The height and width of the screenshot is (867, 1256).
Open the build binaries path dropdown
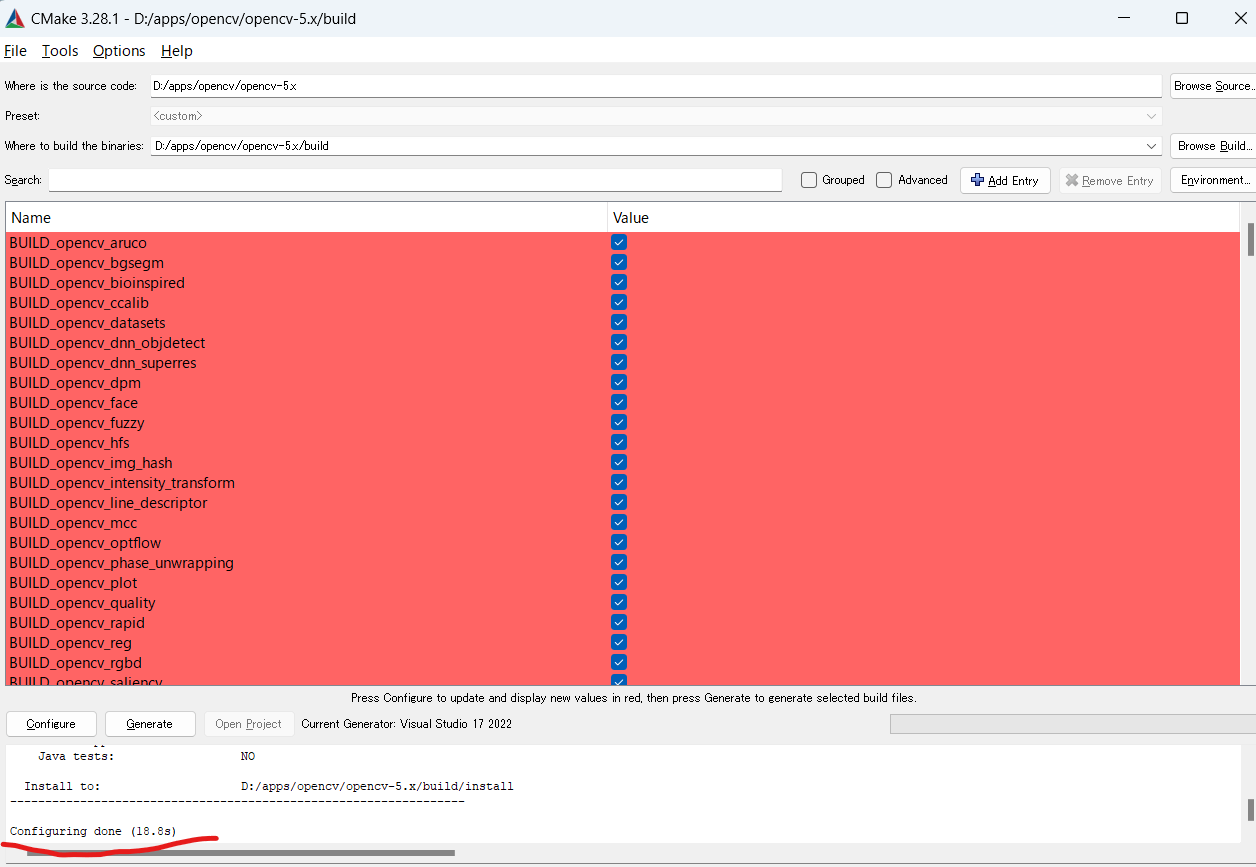(x=1152, y=146)
